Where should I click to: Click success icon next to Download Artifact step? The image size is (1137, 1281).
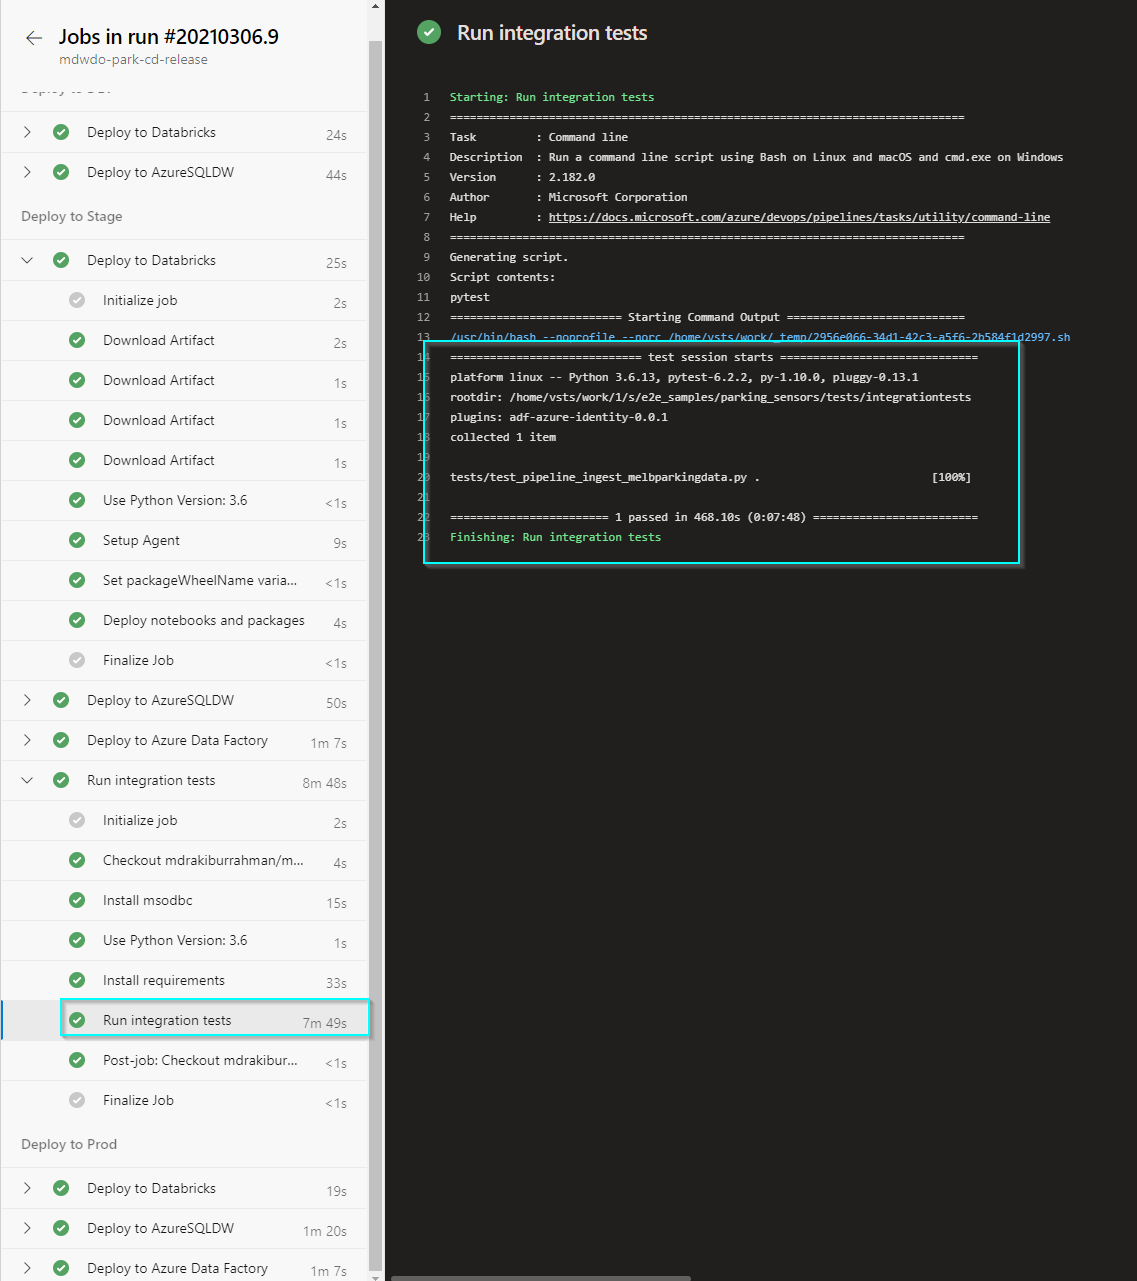click(77, 340)
